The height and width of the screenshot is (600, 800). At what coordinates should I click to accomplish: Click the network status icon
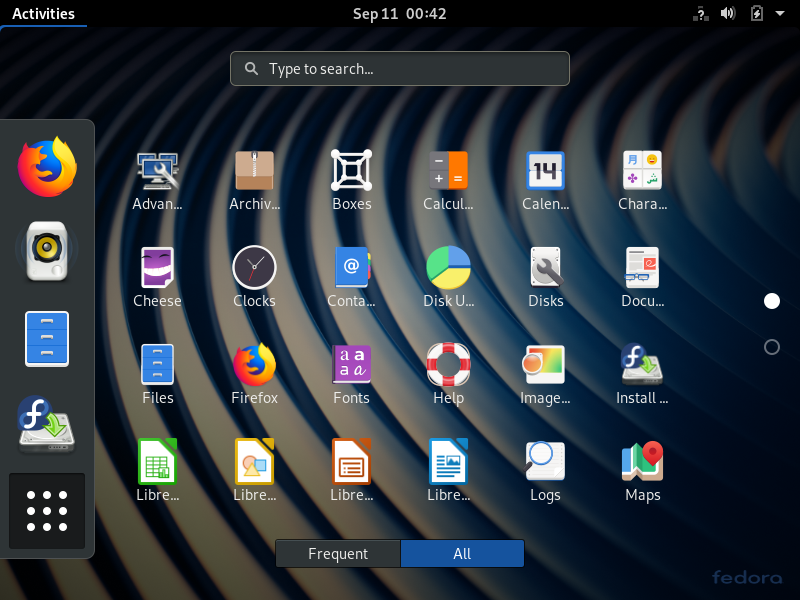701,13
